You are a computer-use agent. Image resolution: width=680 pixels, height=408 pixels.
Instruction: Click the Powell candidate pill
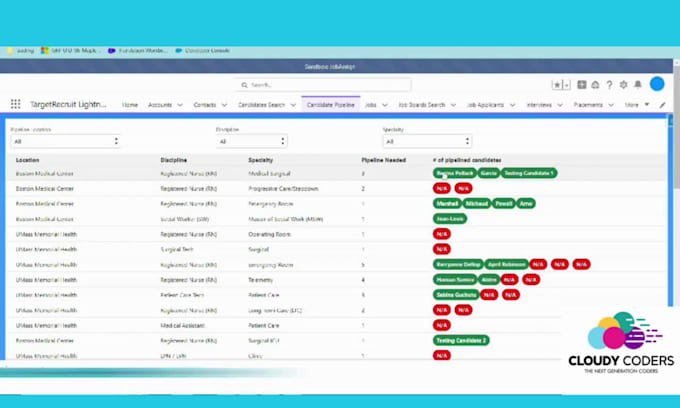pos(503,204)
